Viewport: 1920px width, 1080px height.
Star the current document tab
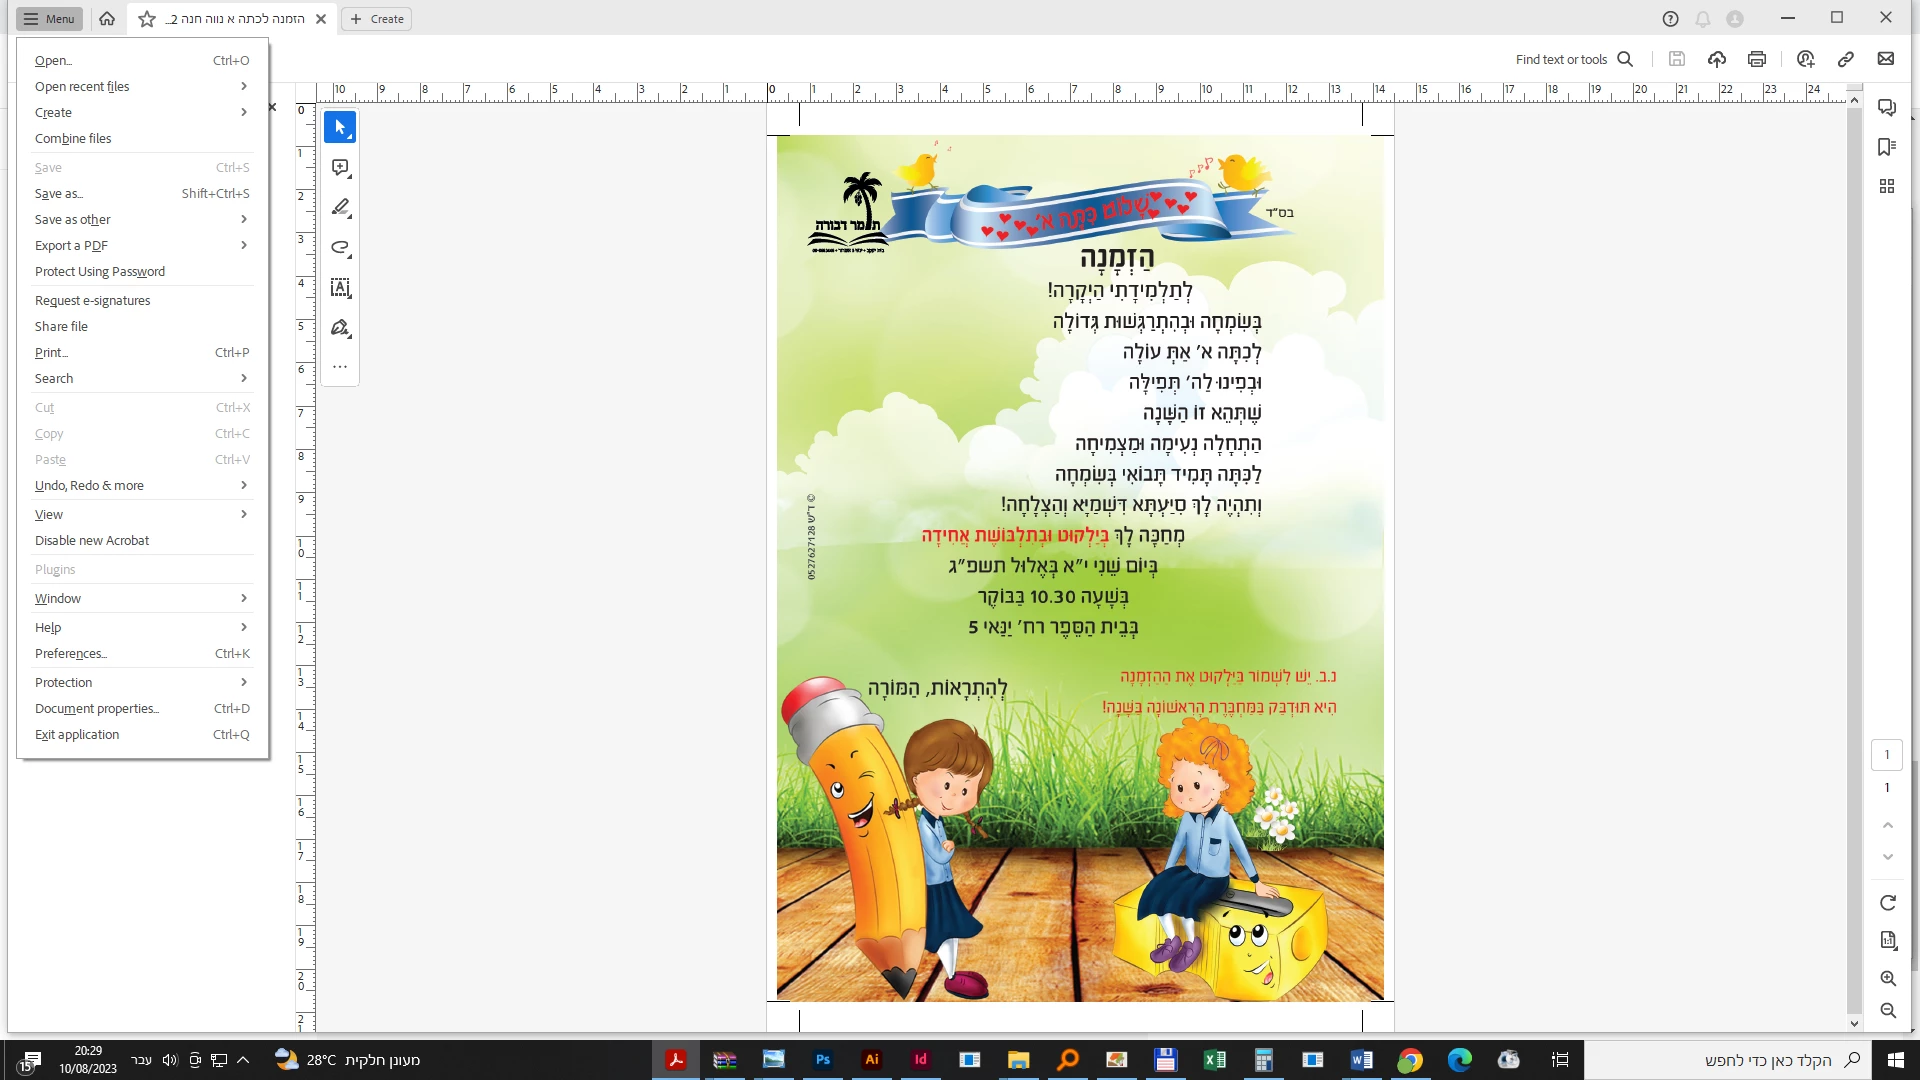[147, 19]
